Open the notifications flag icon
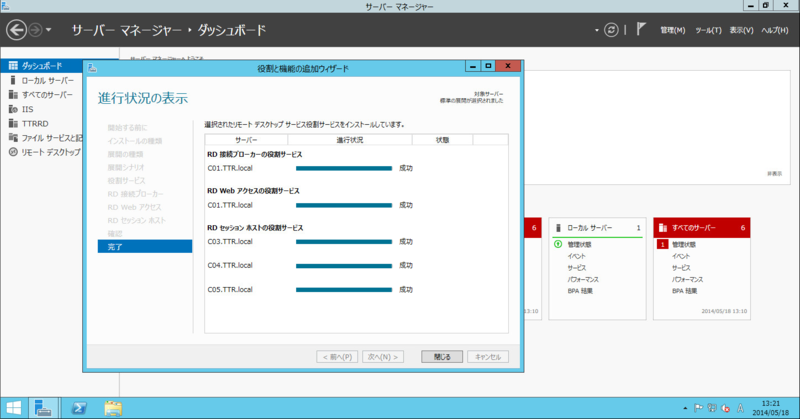The height and width of the screenshot is (419, 800). [641, 30]
